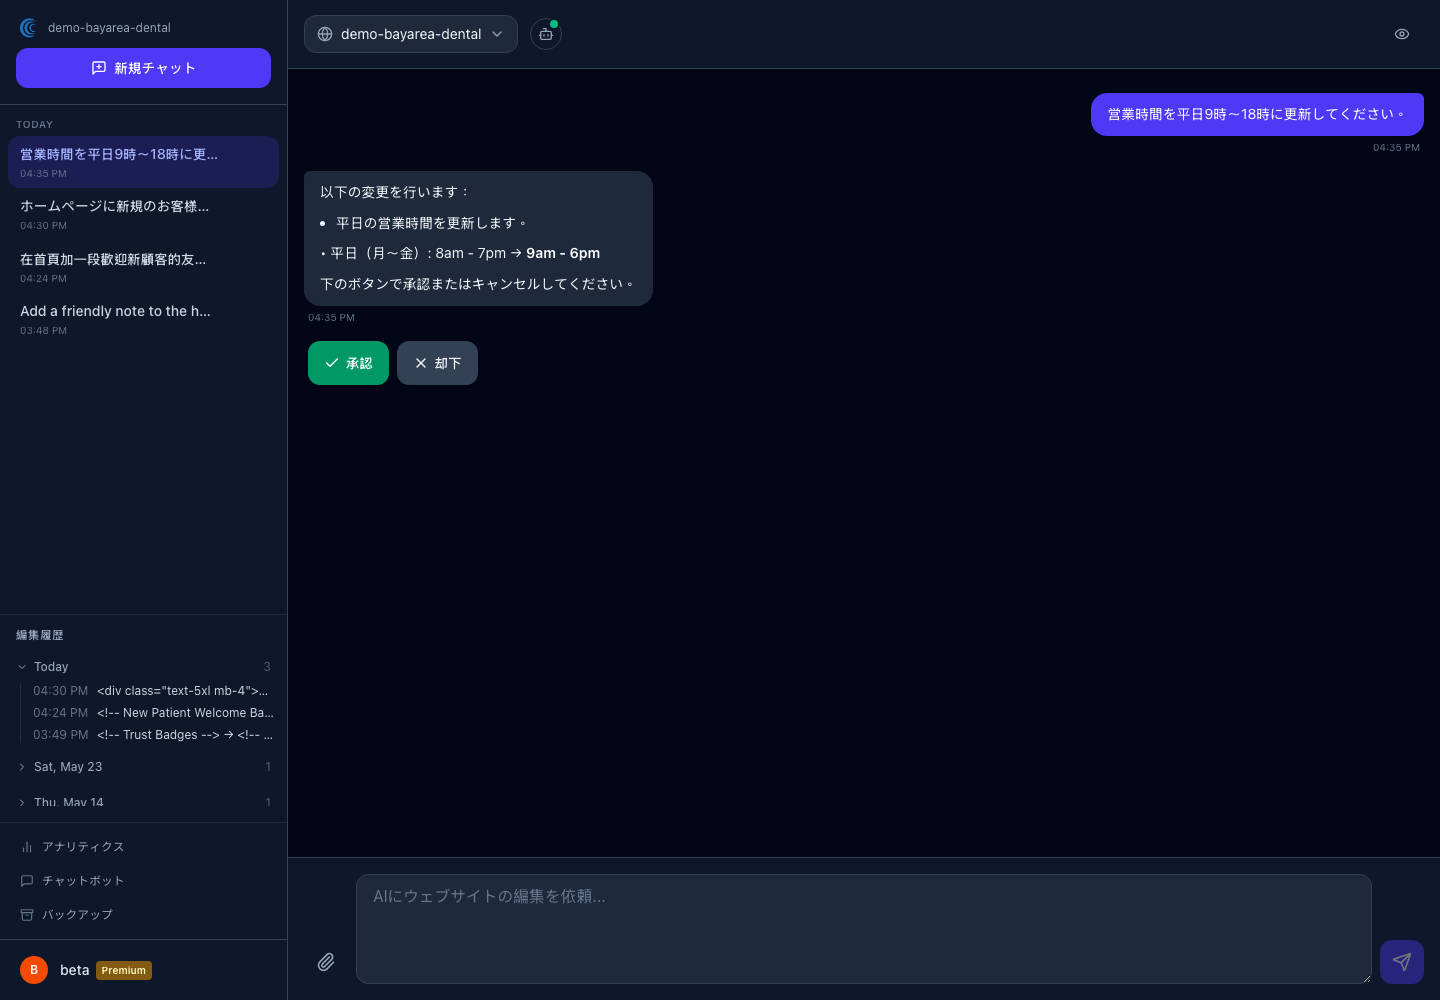The width and height of the screenshot is (1440, 1000).
Task: Click the app logo next to demo-bayarea-dental
Action: pyautogui.click(x=28, y=28)
